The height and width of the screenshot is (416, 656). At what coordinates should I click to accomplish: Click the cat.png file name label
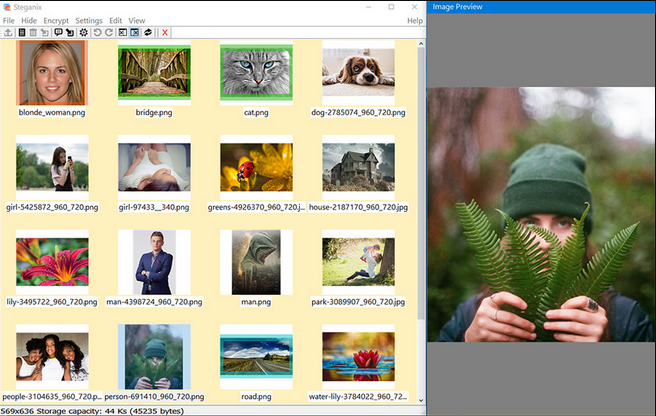pos(256,113)
